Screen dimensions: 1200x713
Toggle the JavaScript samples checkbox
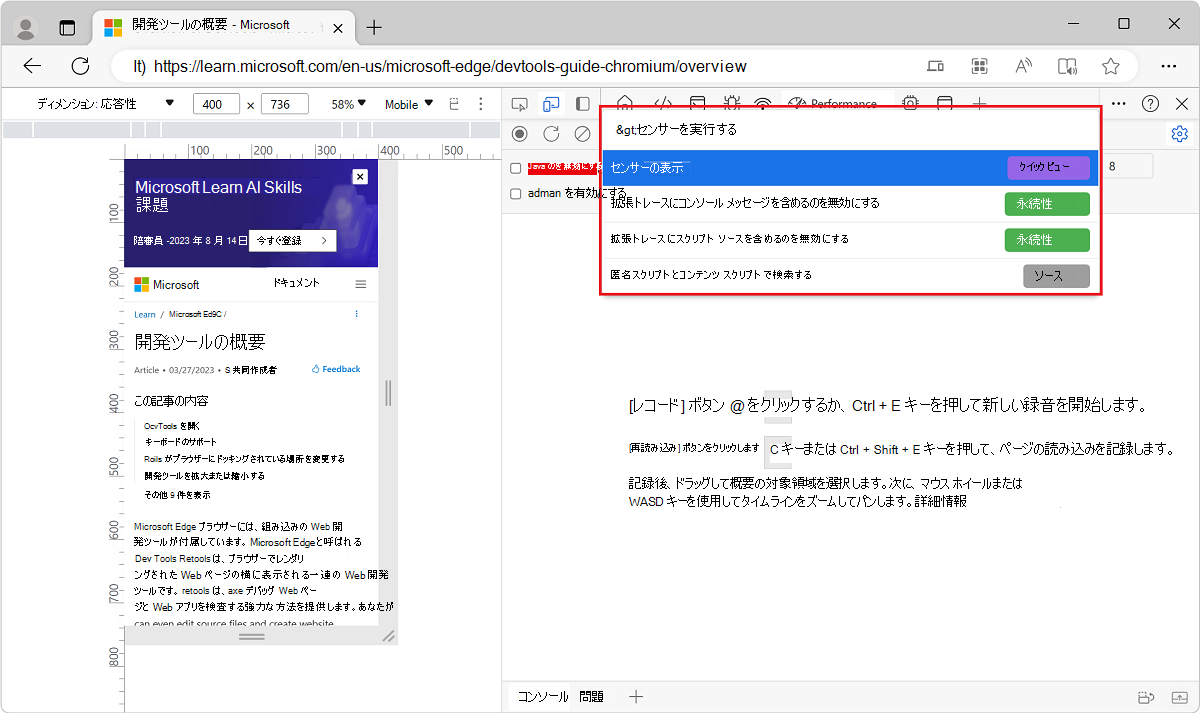pos(516,168)
